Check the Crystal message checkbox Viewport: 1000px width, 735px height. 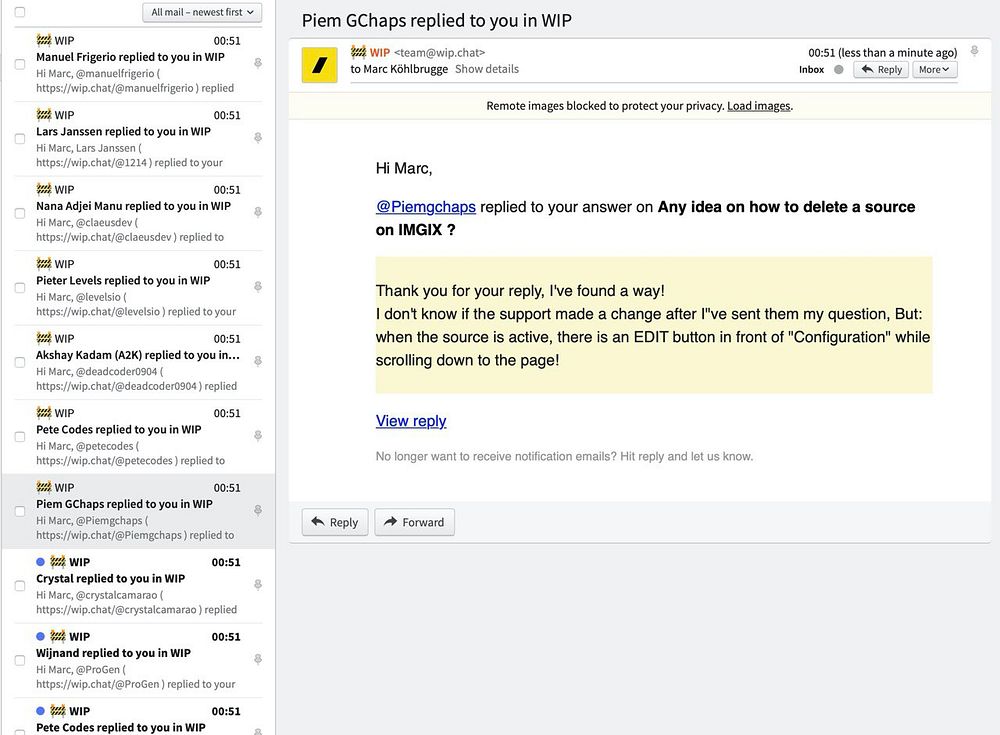tap(20, 586)
